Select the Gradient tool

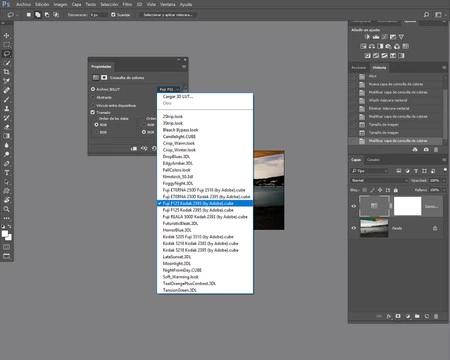click(x=6, y=136)
